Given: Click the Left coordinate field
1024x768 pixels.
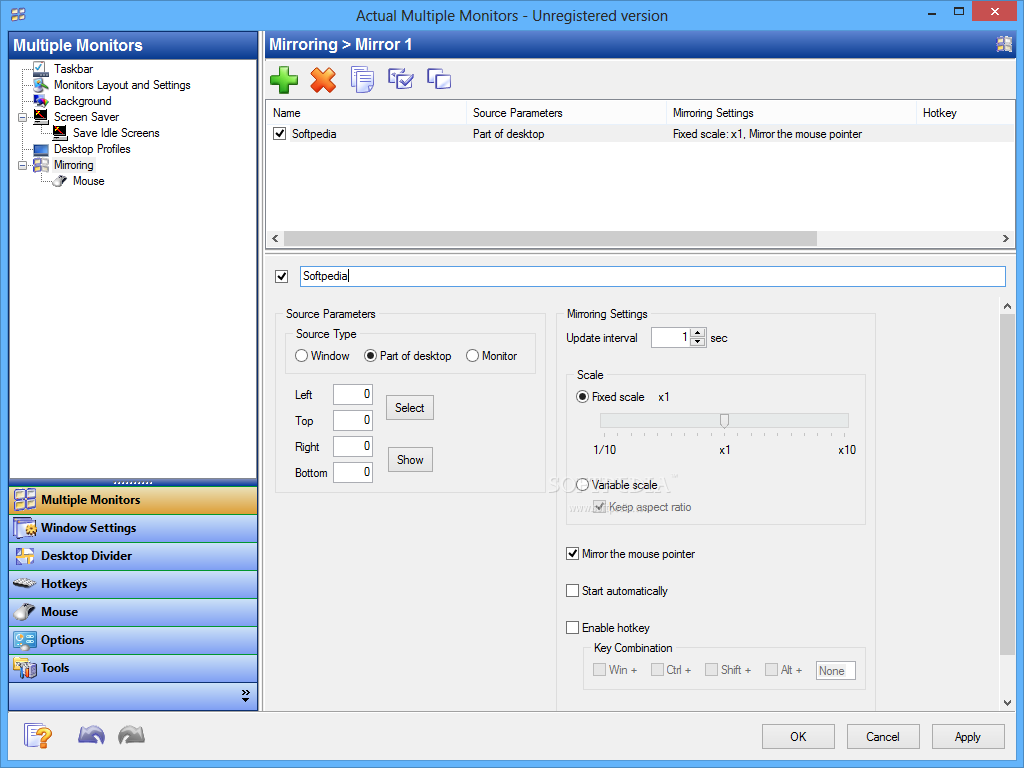Looking at the screenshot, I should click(353, 394).
